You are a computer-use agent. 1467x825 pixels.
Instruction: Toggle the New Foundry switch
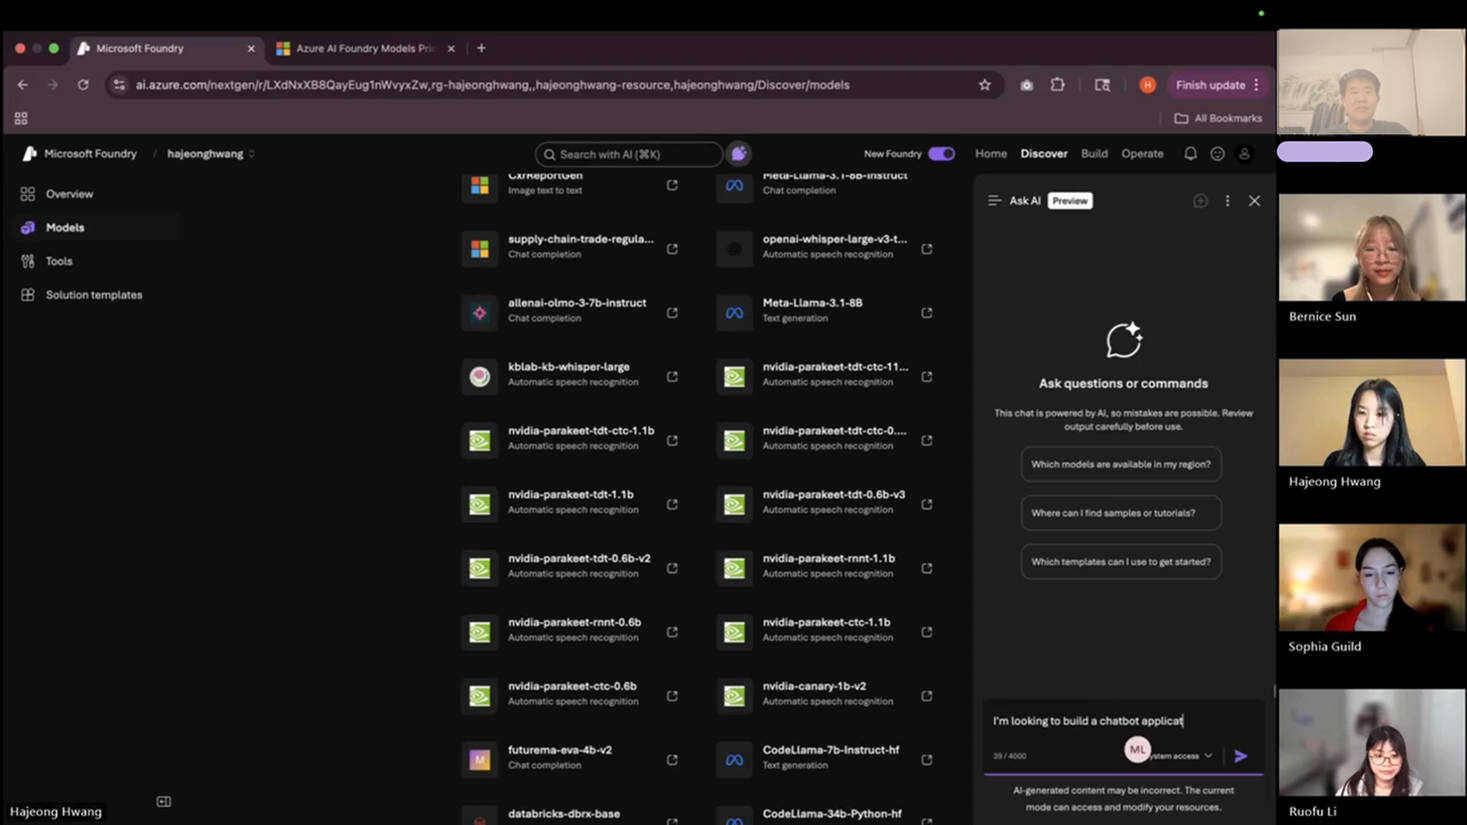(941, 154)
